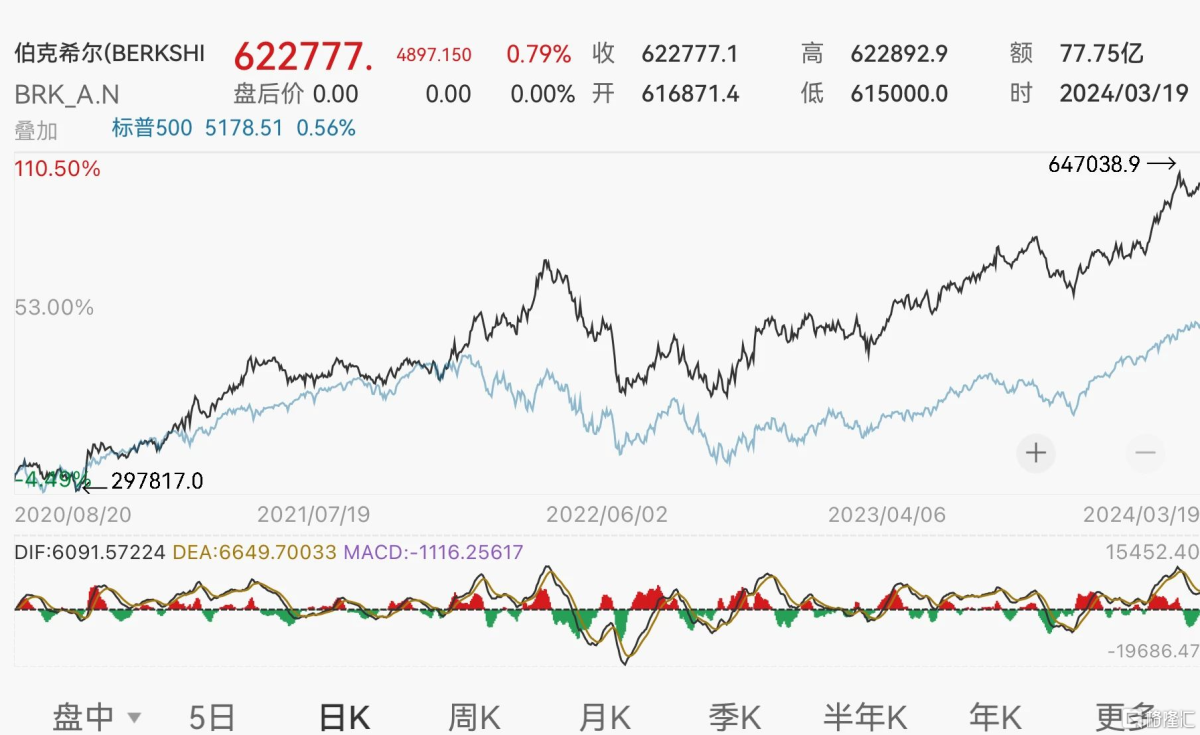Viewport: 1200px width, 735px height.
Task: Click the zoom-out minus icon on the chart
Action: [1146, 454]
